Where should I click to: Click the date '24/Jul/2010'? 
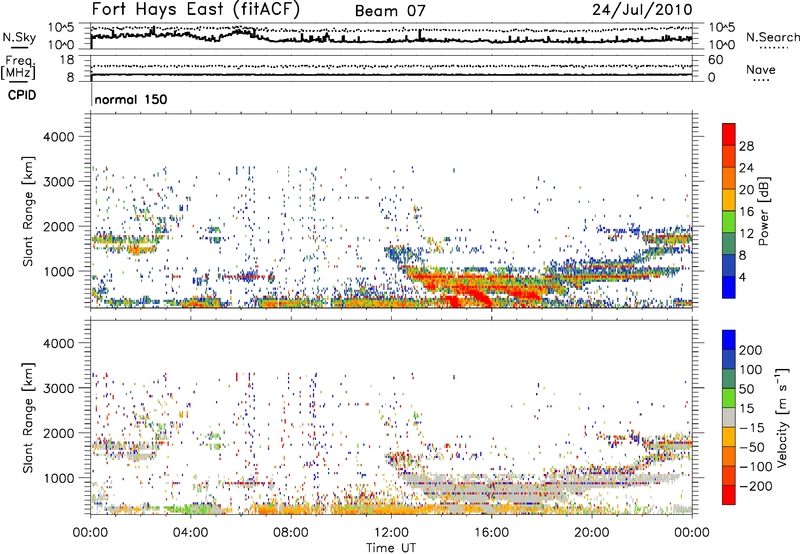click(642, 10)
